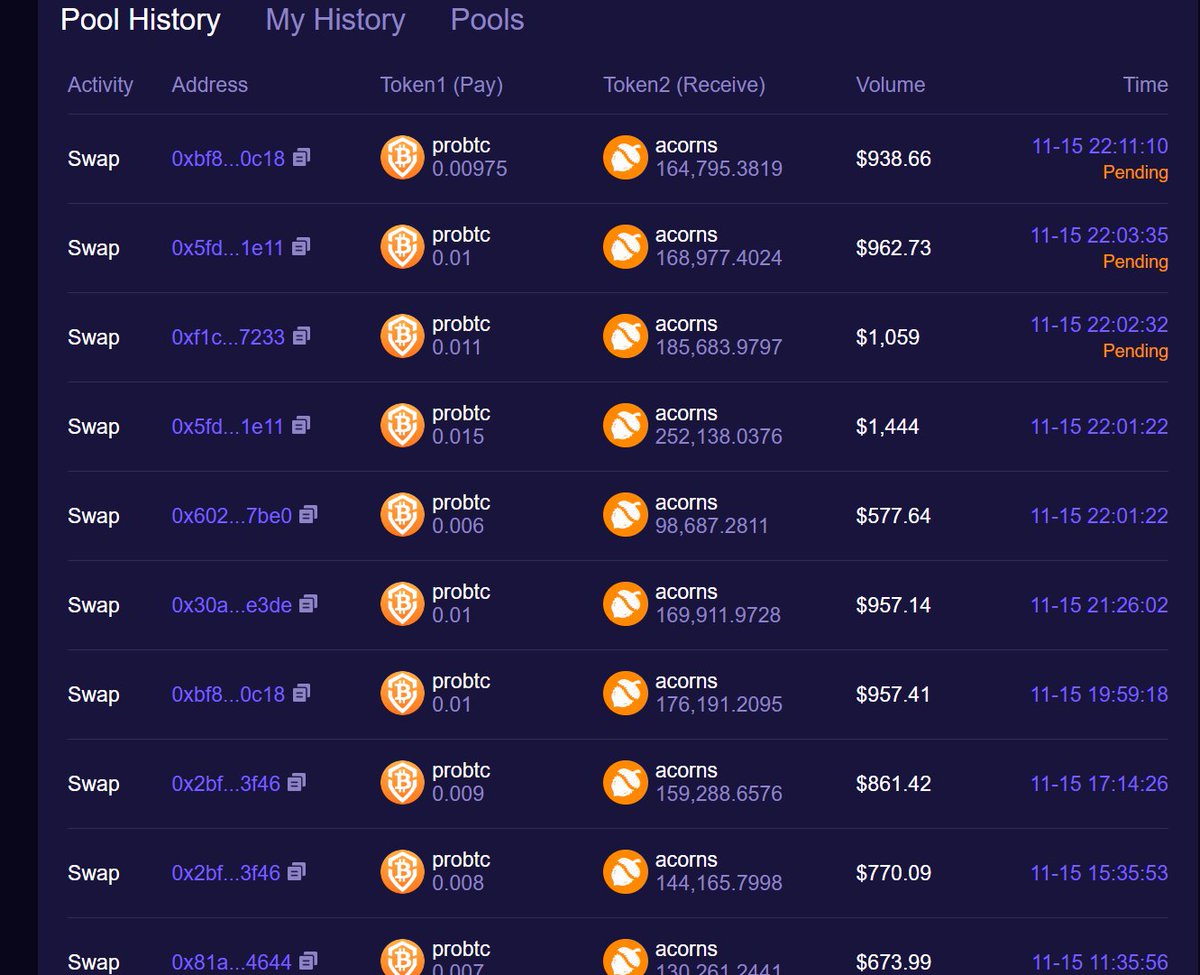Screen dimensions: 1200x975
Task: Click the $577.64 volume value
Action: tap(893, 516)
